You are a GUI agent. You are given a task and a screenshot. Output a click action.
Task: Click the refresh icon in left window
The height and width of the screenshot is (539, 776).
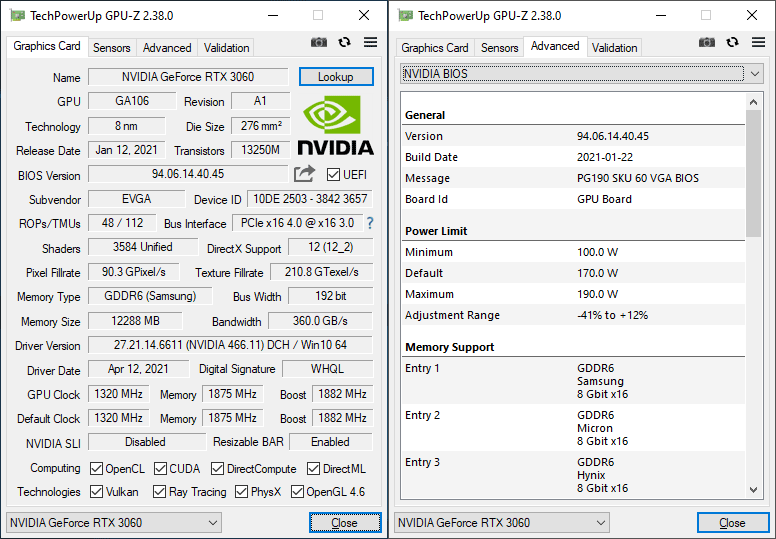[x=344, y=43]
